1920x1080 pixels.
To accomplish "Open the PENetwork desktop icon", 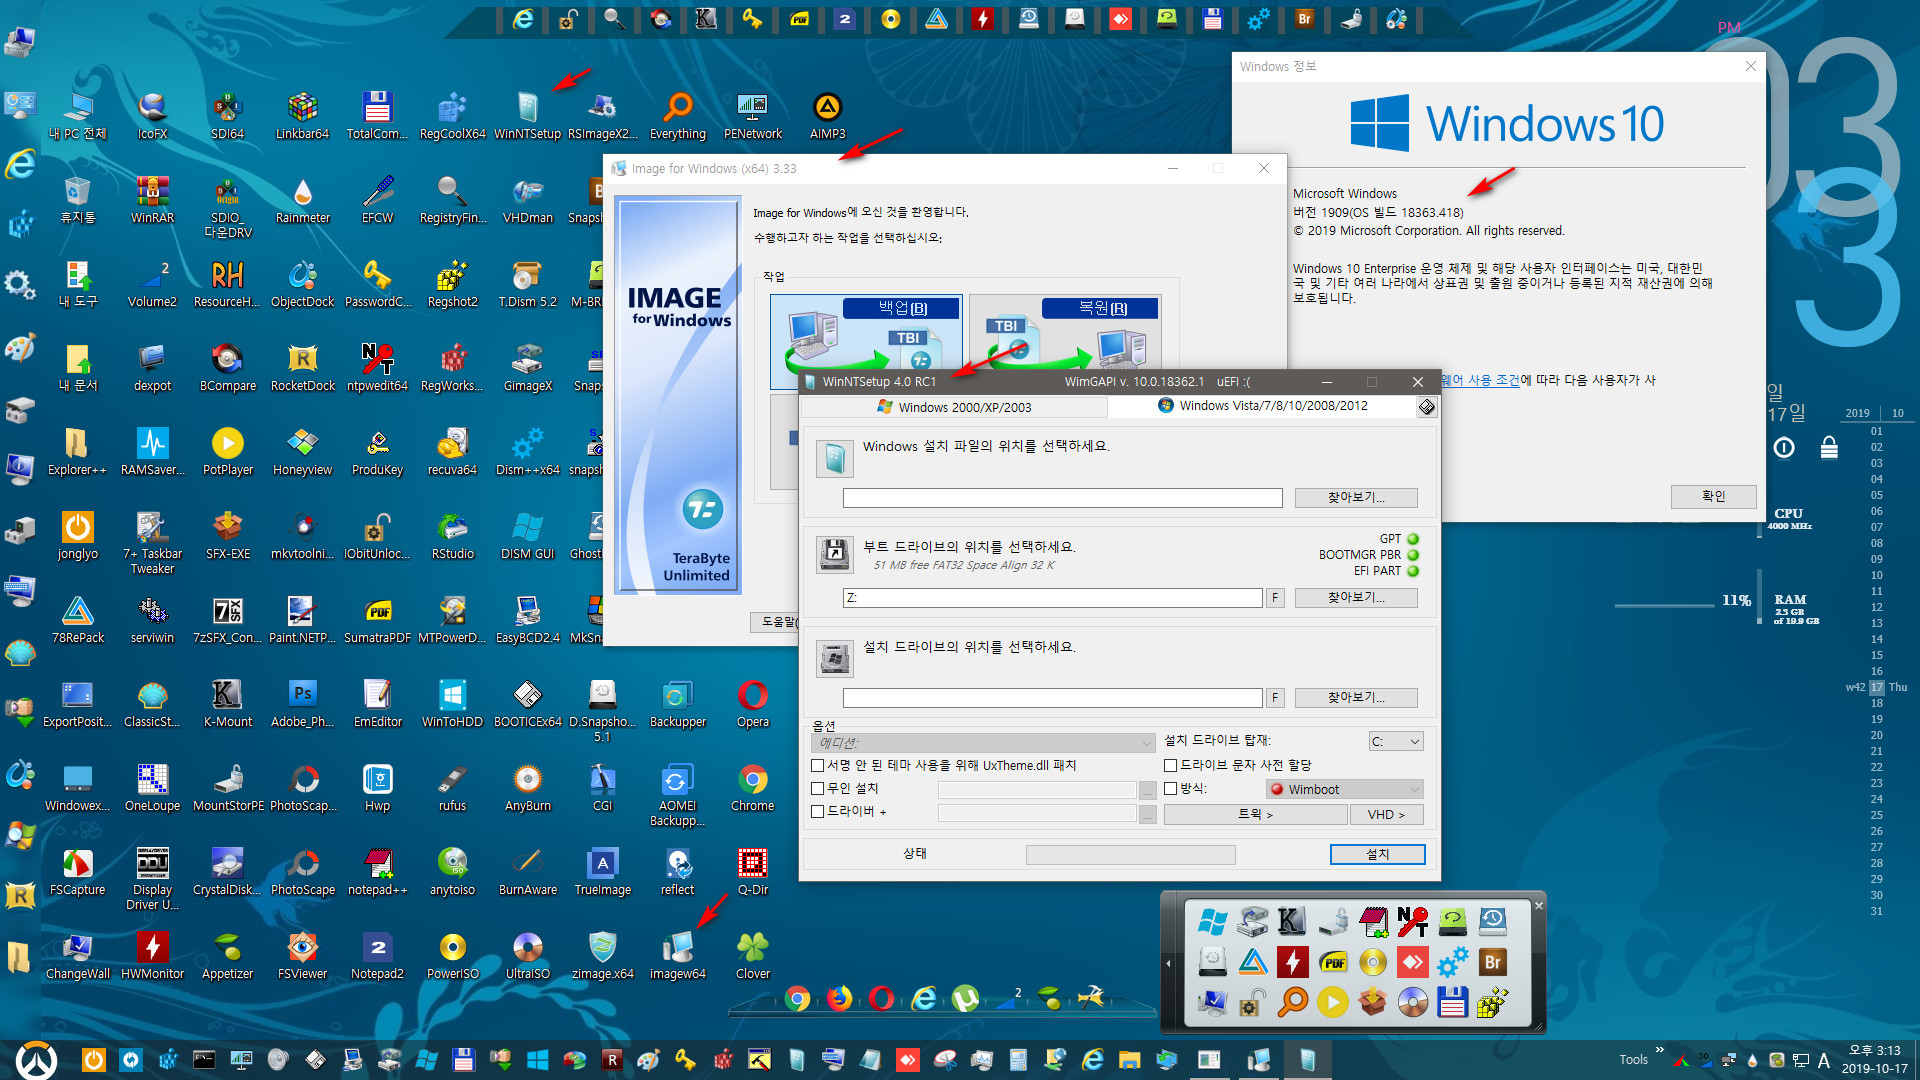I will coord(753,115).
